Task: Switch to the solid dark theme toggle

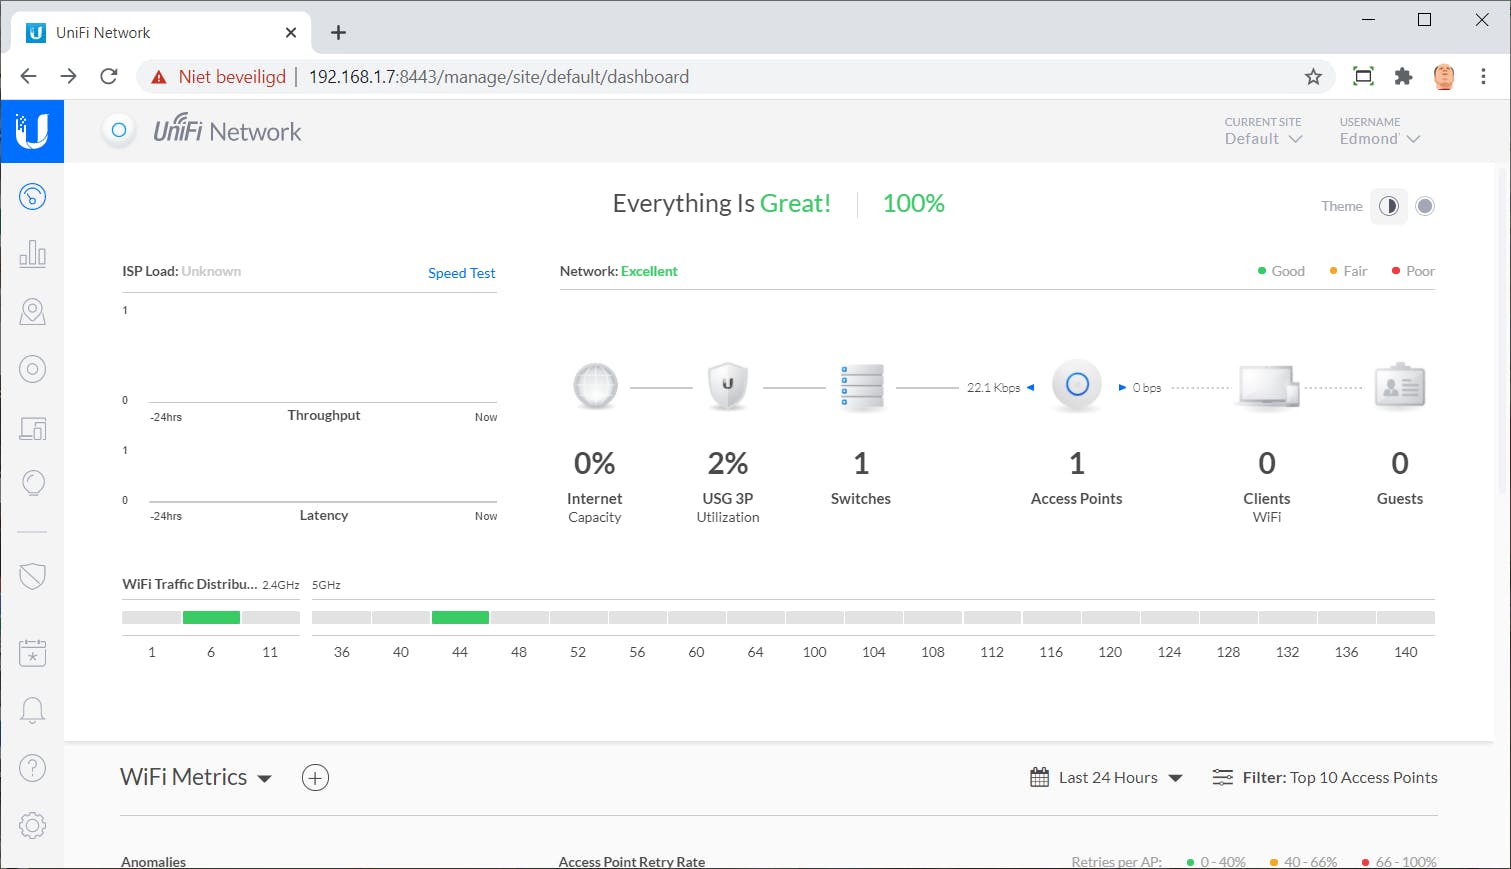Action: pyautogui.click(x=1425, y=206)
